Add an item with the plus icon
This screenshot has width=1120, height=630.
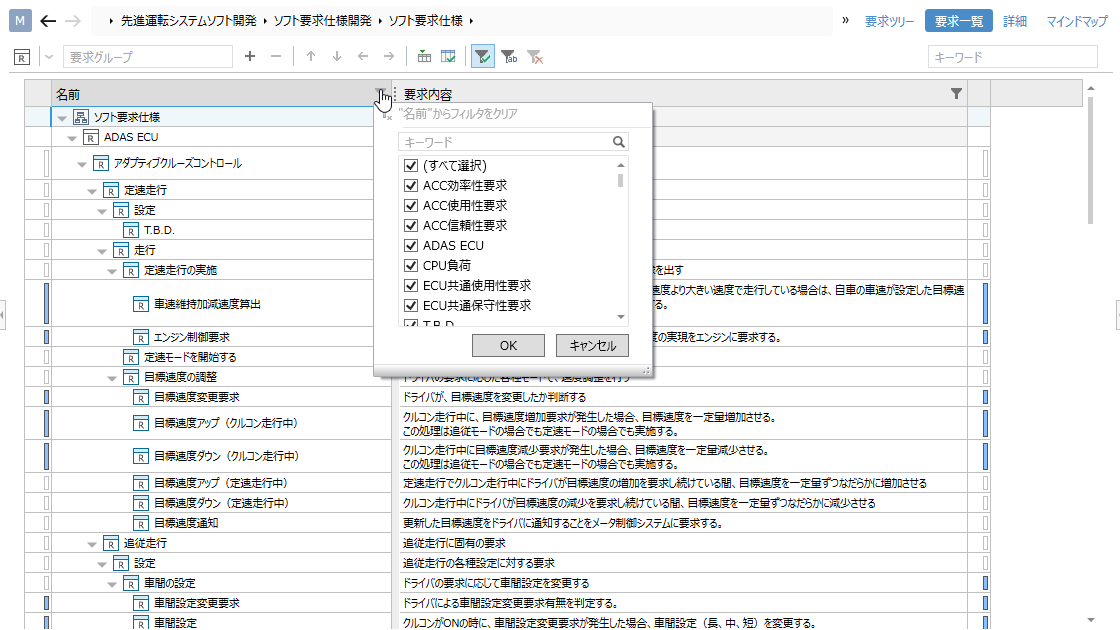(250, 56)
